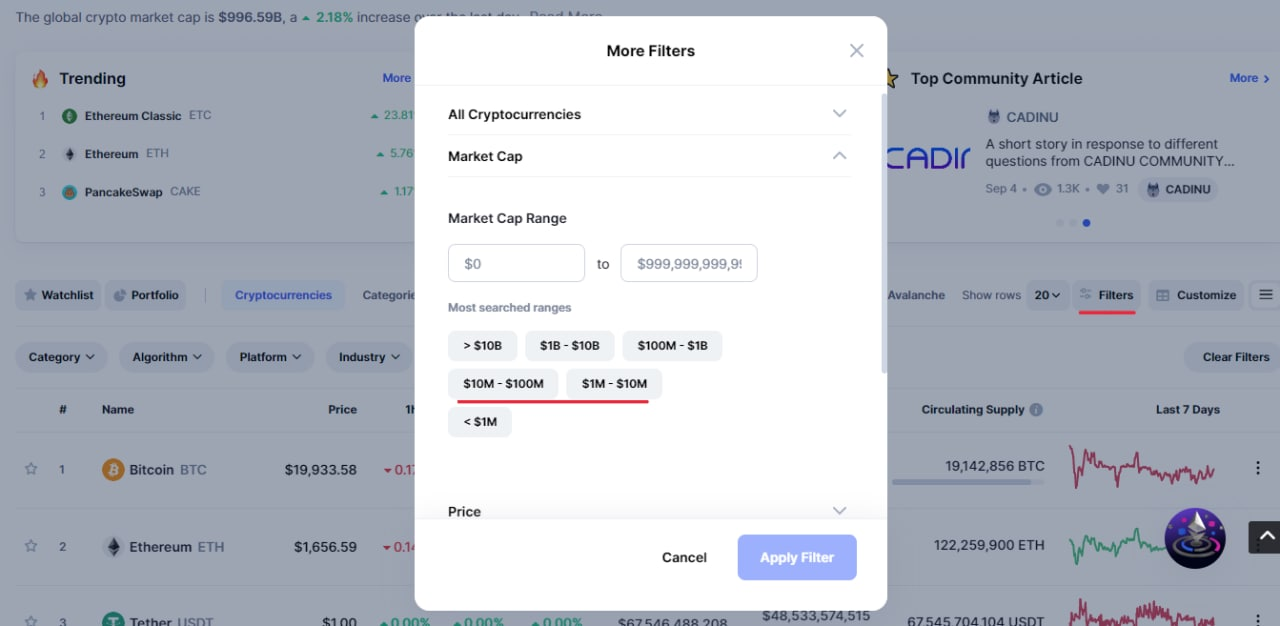Screen dimensions: 1280x626
Task: Click the hamburger list view icon
Action: [1266, 295]
